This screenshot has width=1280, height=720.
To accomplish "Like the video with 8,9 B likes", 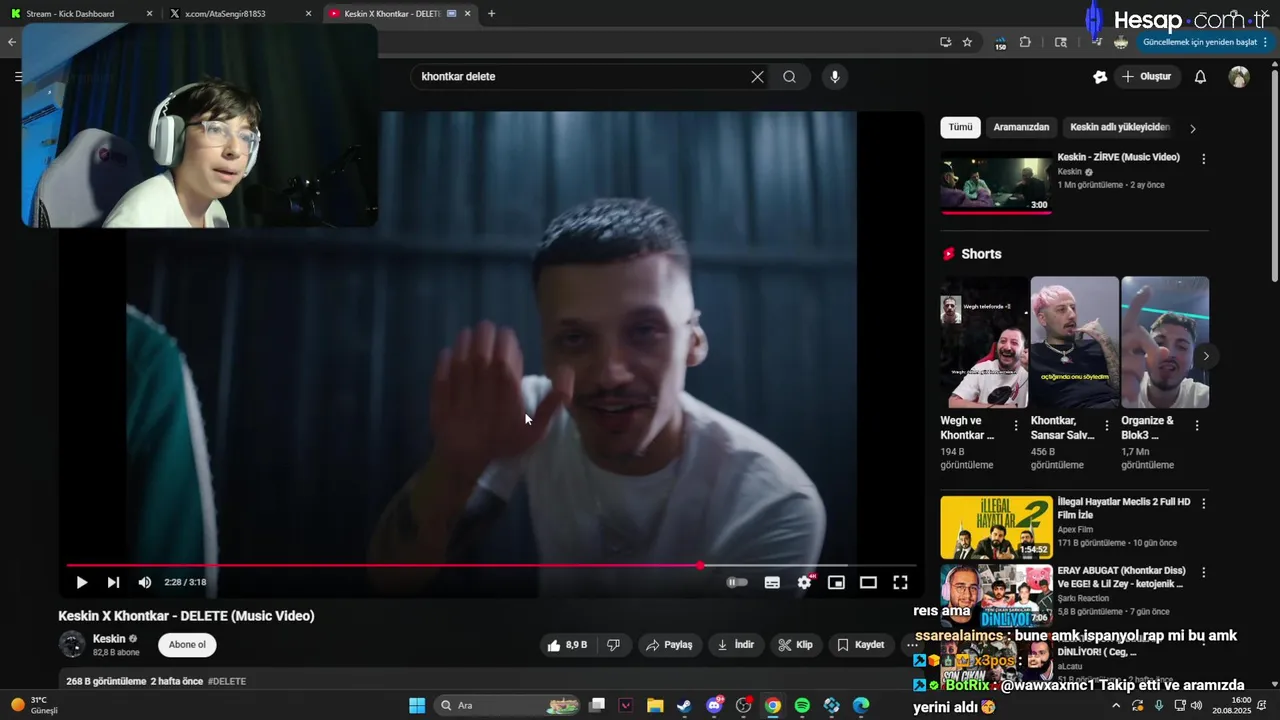I will tap(567, 645).
